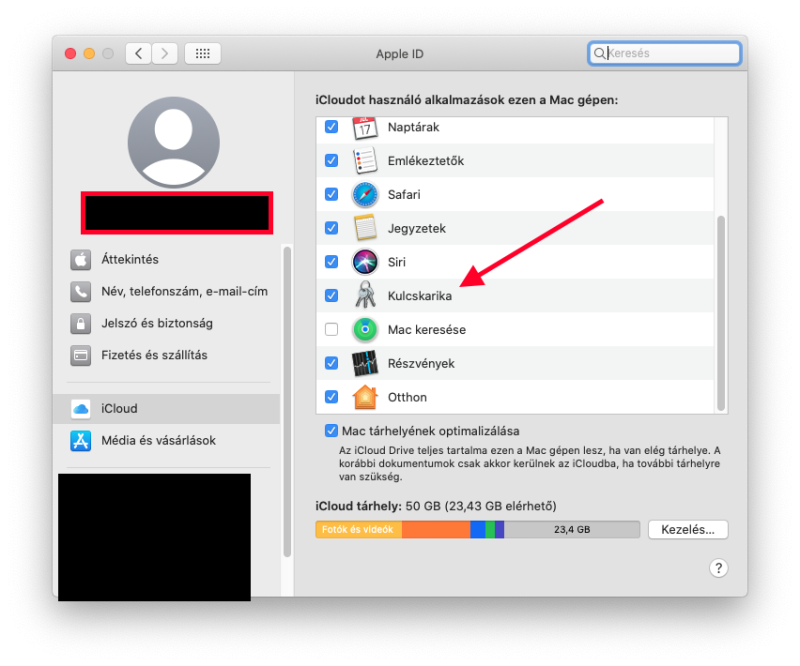Click the yellow minimize window button
800x666 pixels.
(x=89, y=54)
